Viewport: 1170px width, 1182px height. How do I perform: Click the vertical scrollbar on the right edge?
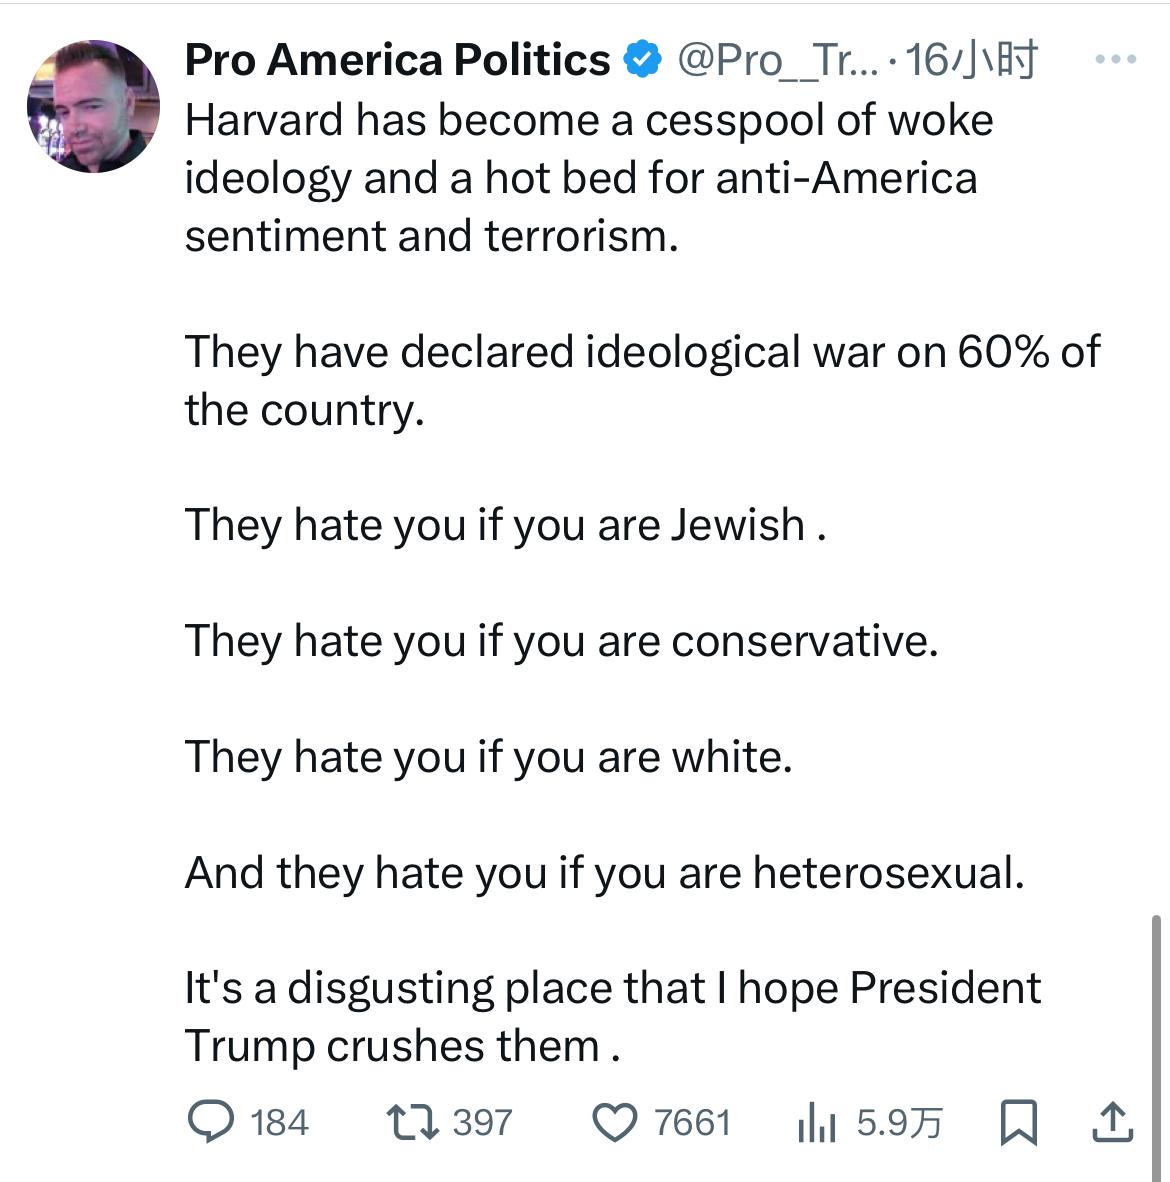point(1158,1040)
